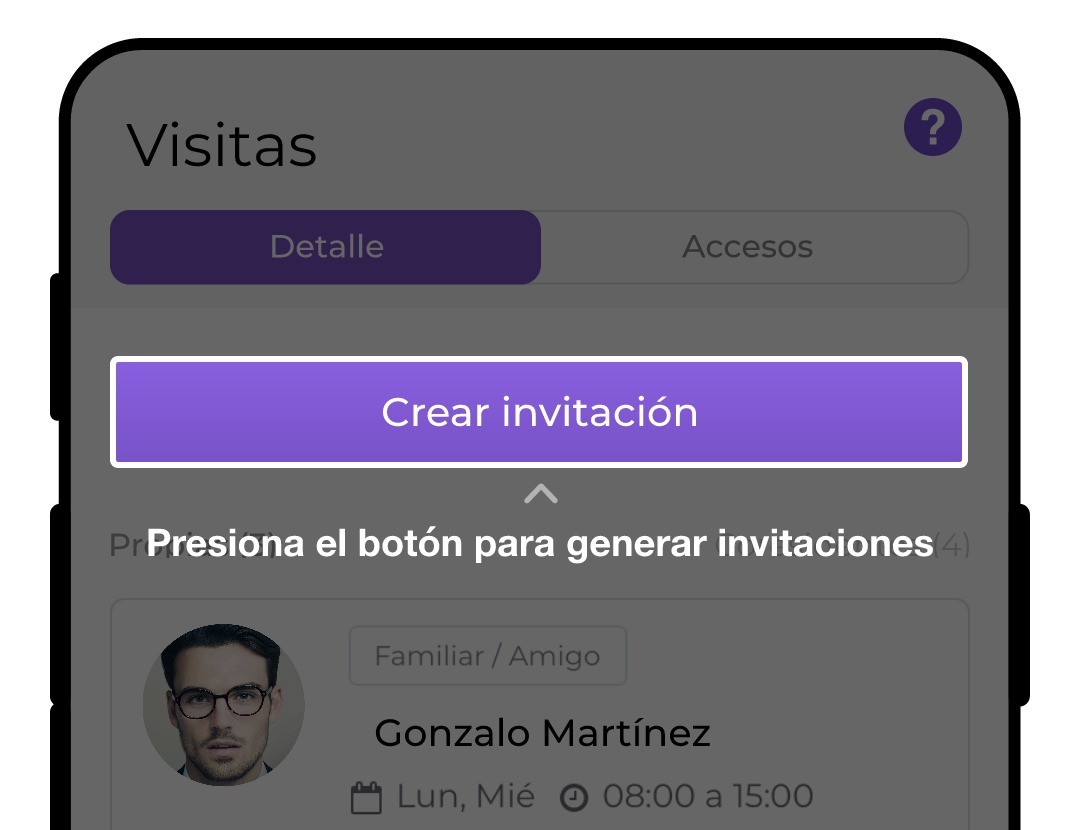Expand the tooltip arrow above the instructions text
The height and width of the screenshot is (830, 1080).
pyautogui.click(x=541, y=493)
